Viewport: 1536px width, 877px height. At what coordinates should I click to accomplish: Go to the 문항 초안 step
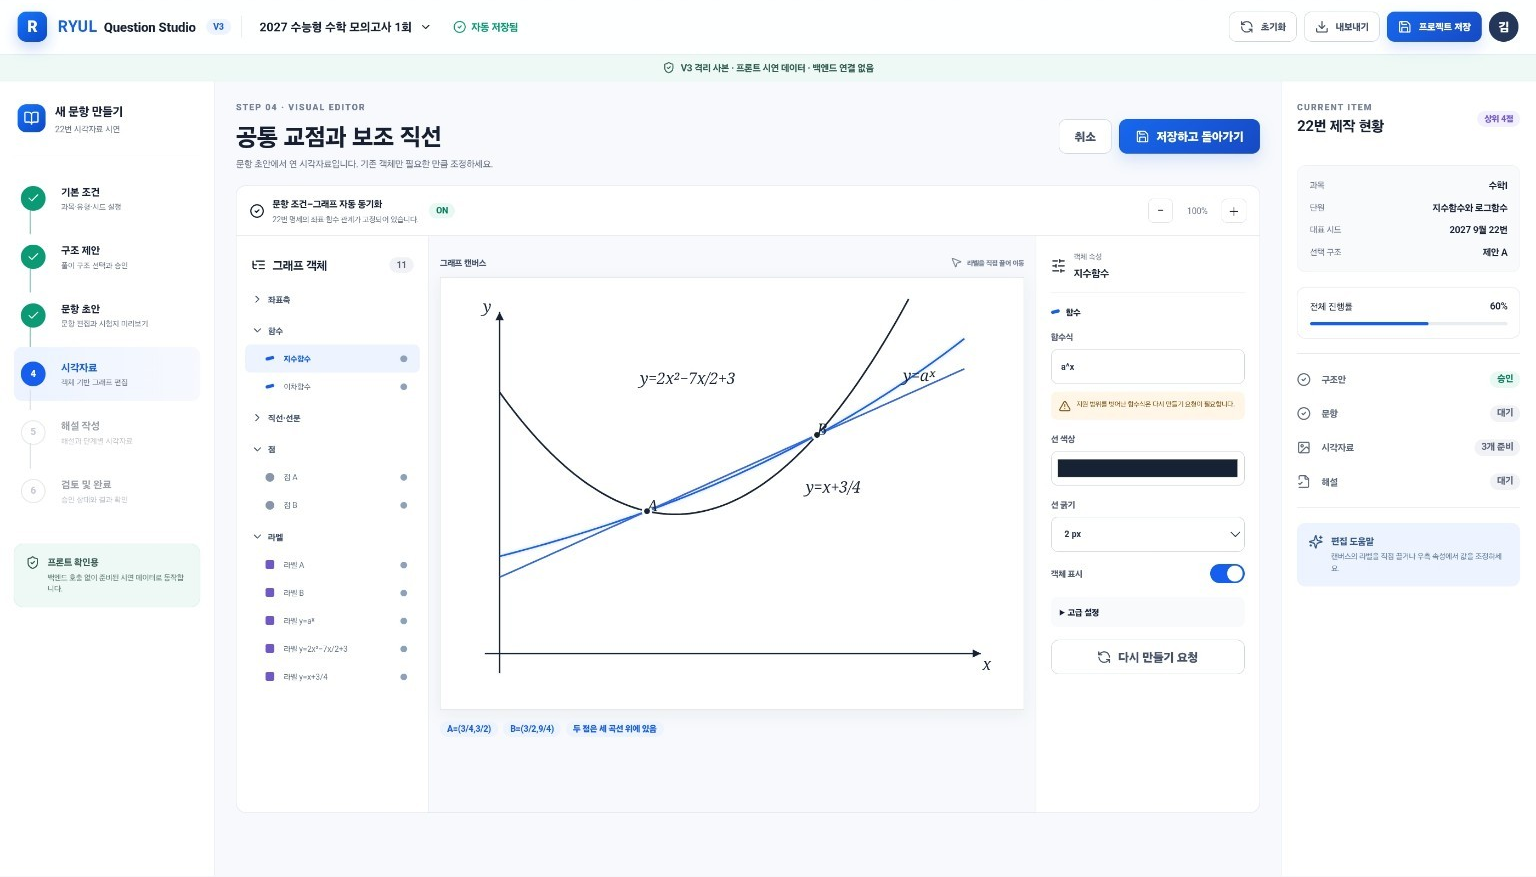107,315
